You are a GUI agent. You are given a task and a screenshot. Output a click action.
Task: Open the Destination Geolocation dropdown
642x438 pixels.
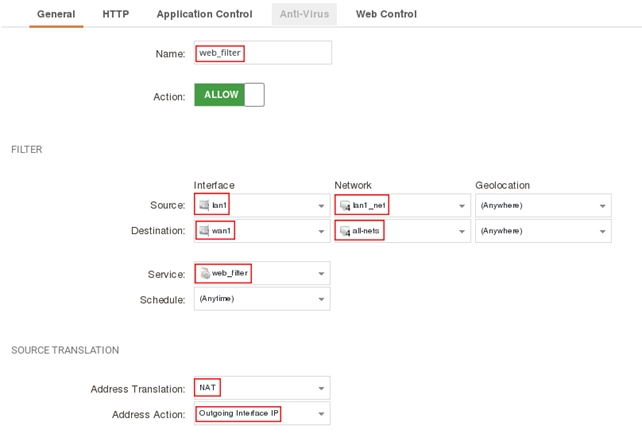(x=603, y=232)
